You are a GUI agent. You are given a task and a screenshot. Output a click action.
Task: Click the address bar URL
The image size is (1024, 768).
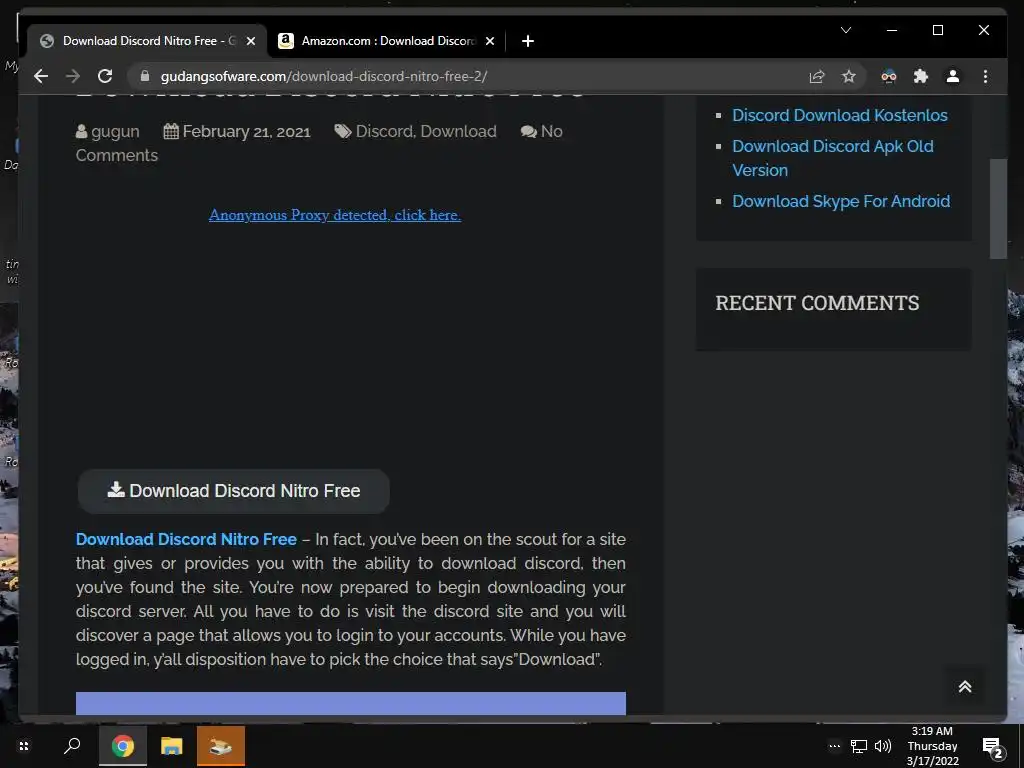point(324,76)
